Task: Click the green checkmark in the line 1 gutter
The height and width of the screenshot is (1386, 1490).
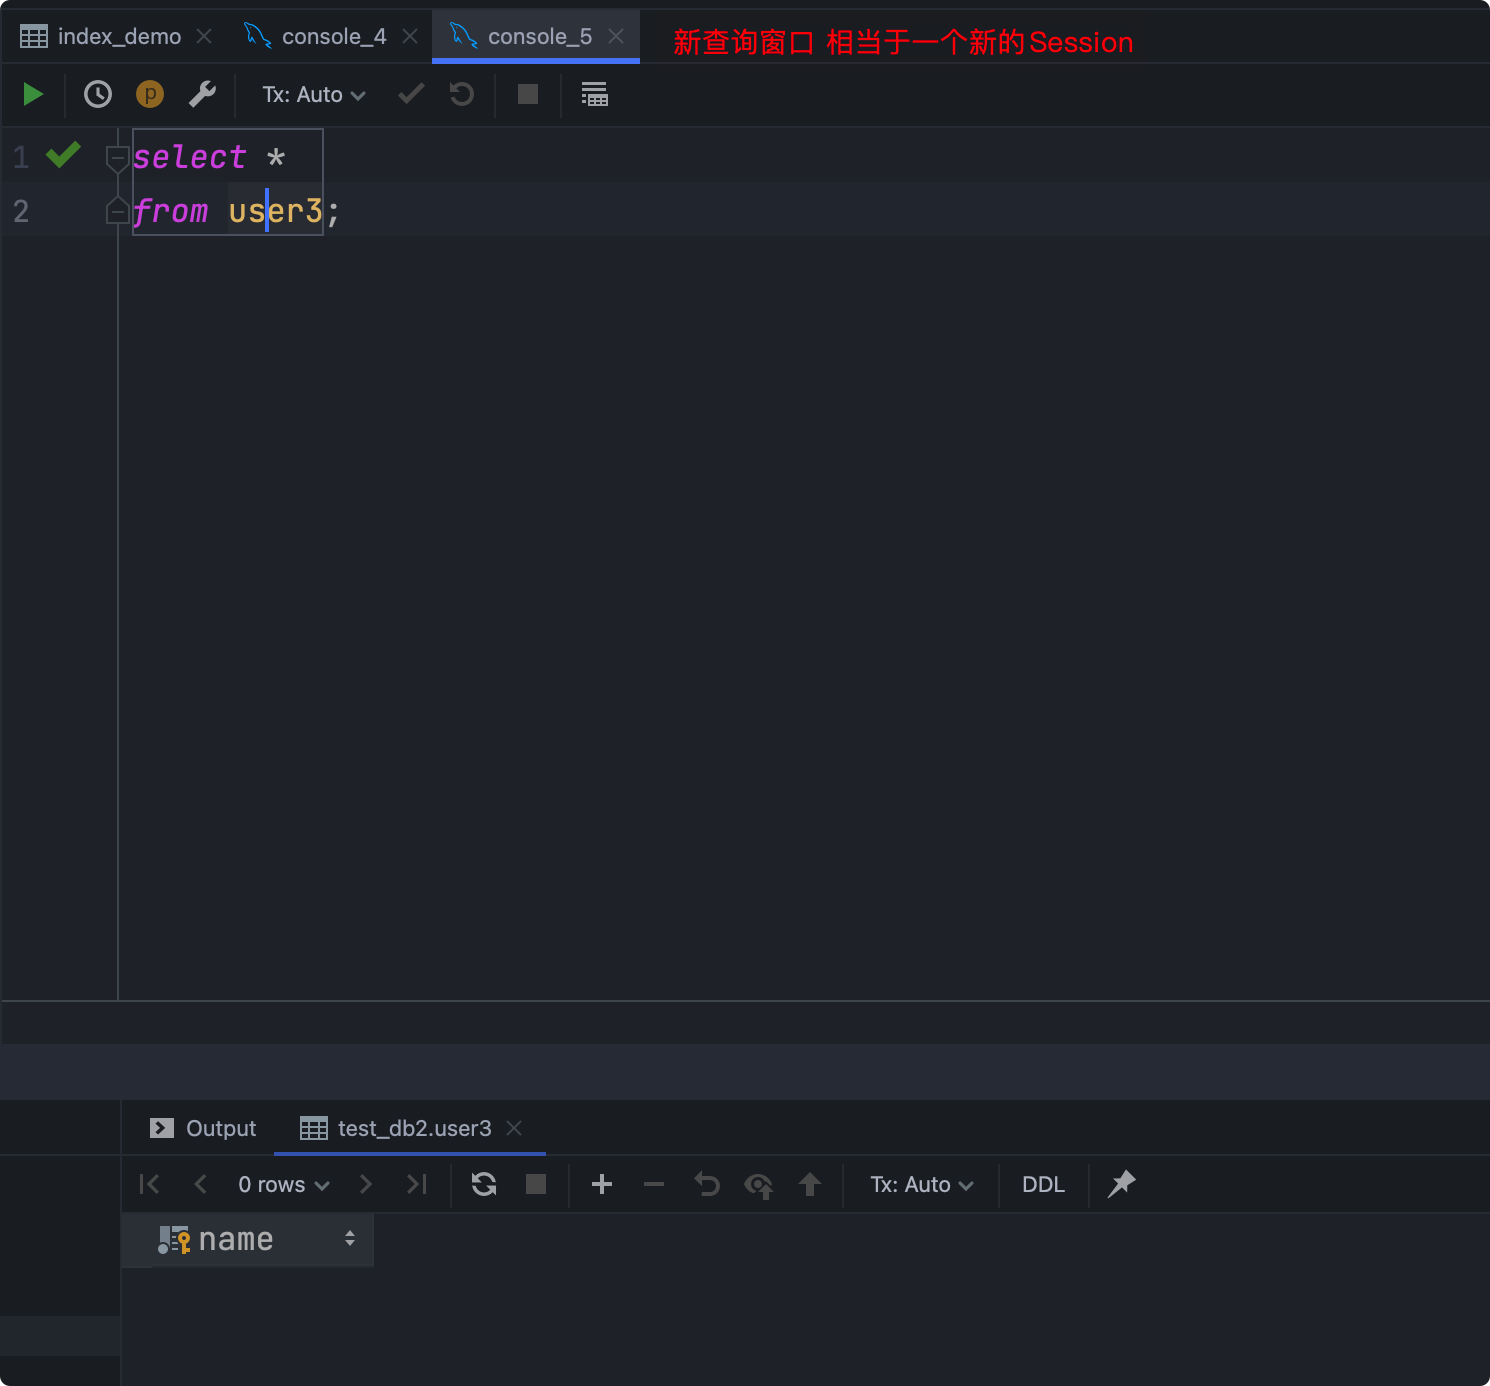Action: tap(63, 155)
